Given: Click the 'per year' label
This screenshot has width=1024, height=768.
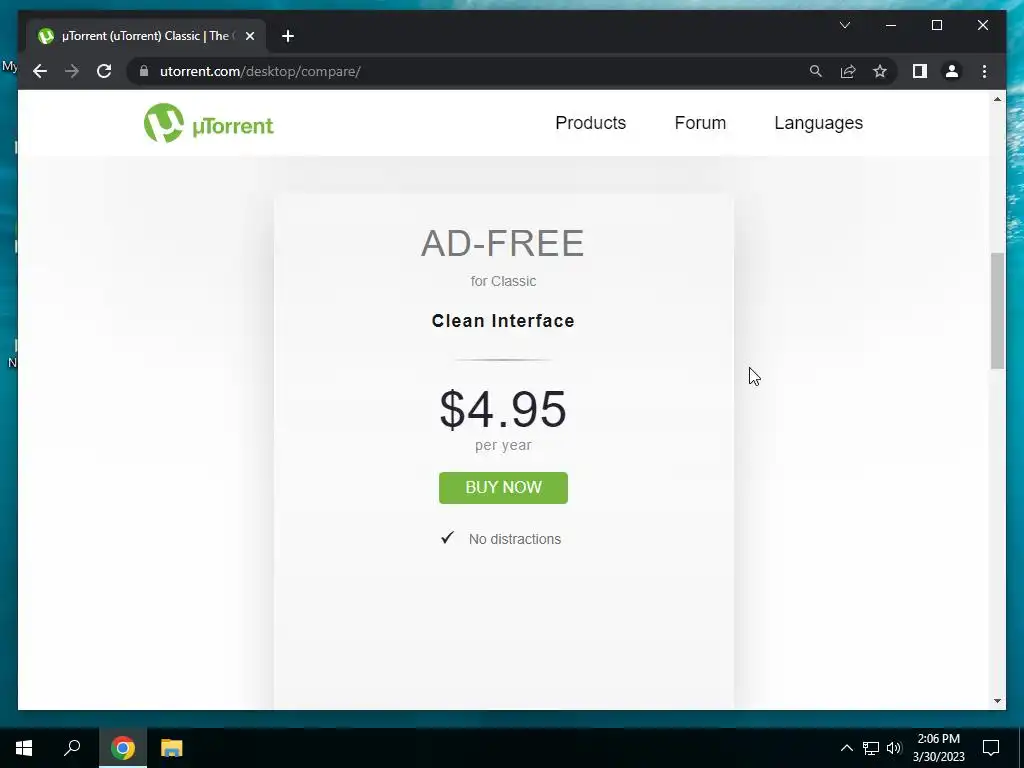Looking at the screenshot, I should coord(503,445).
